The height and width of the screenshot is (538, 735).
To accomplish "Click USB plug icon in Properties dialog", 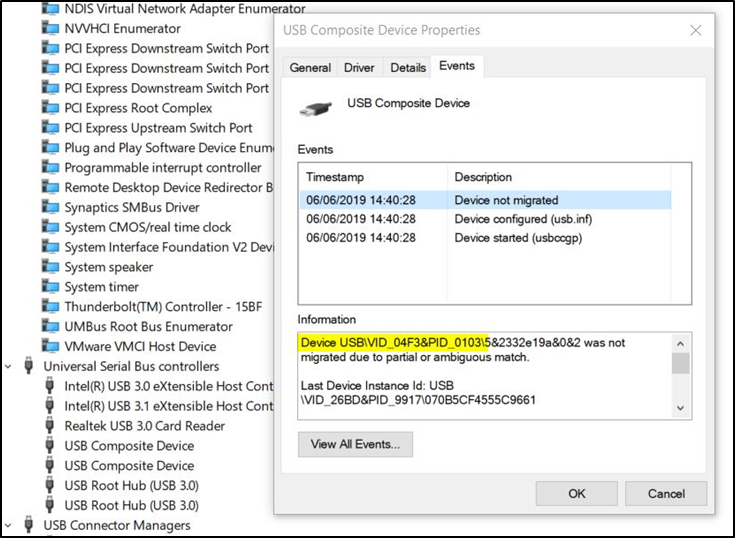I will (x=315, y=109).
